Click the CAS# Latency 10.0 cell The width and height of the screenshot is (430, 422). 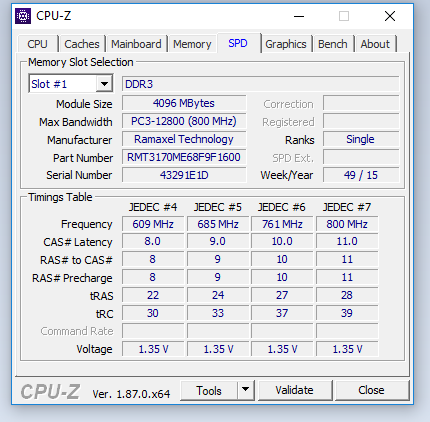coord(282,241)
